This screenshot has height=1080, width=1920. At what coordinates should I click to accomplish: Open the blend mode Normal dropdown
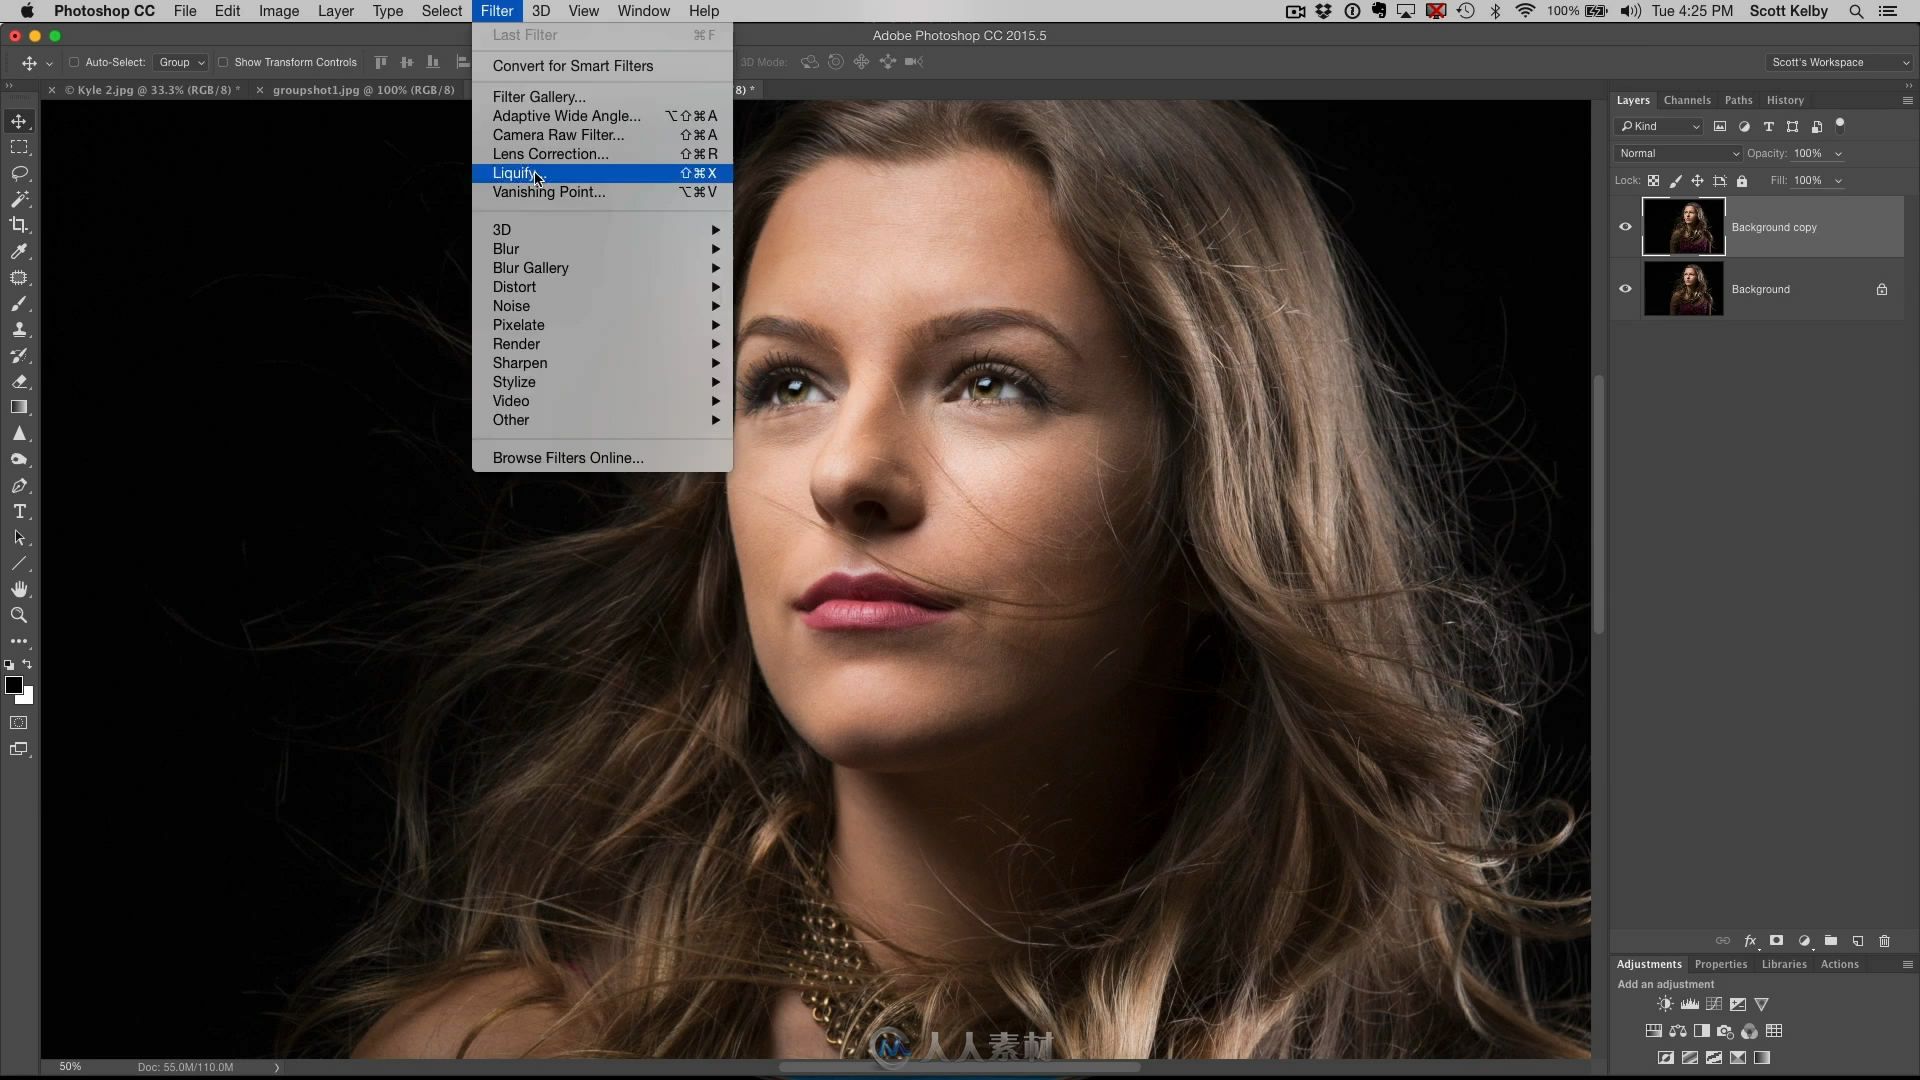point(1678,153)
